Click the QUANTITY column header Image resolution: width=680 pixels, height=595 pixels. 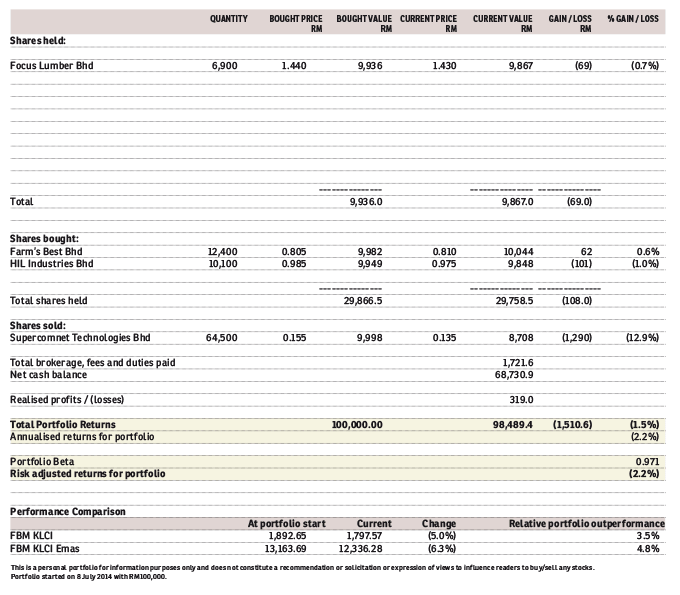[229, 19]
